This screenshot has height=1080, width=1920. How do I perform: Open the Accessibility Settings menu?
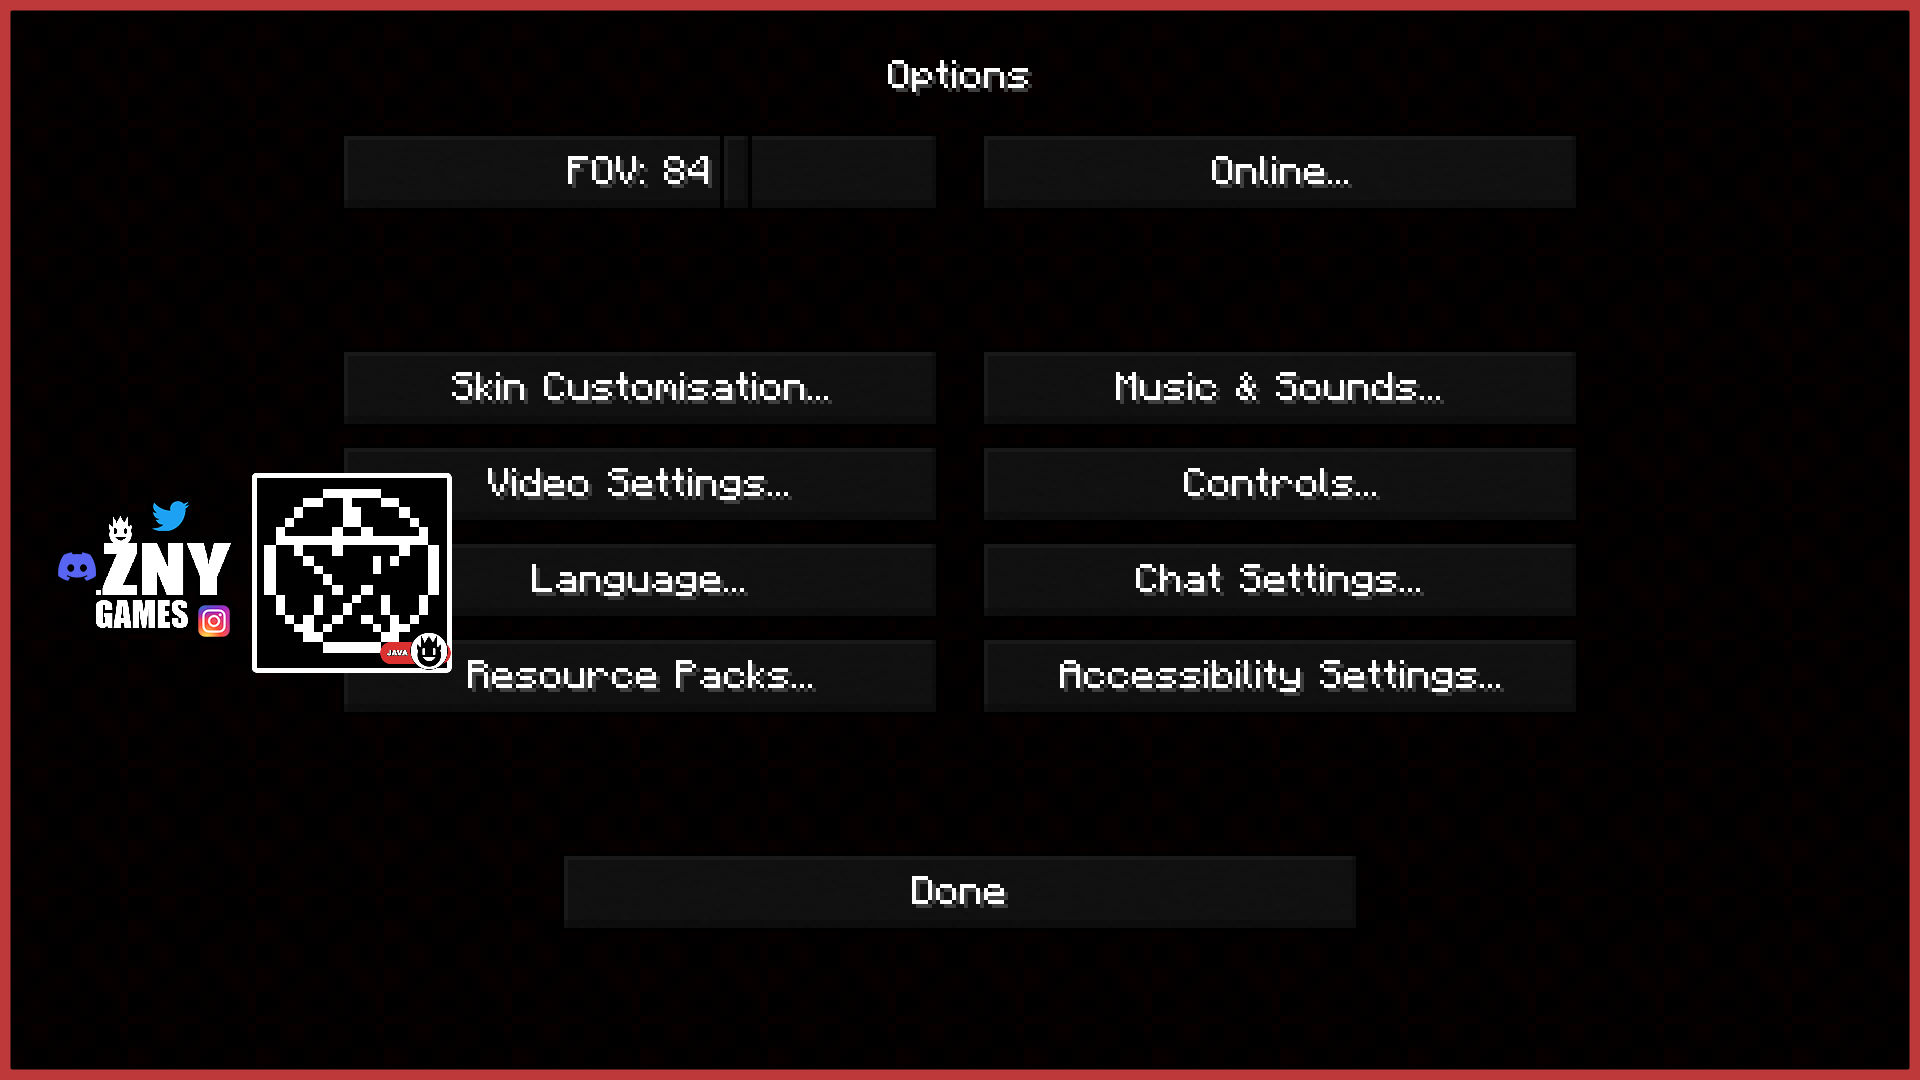point(1278,675)
